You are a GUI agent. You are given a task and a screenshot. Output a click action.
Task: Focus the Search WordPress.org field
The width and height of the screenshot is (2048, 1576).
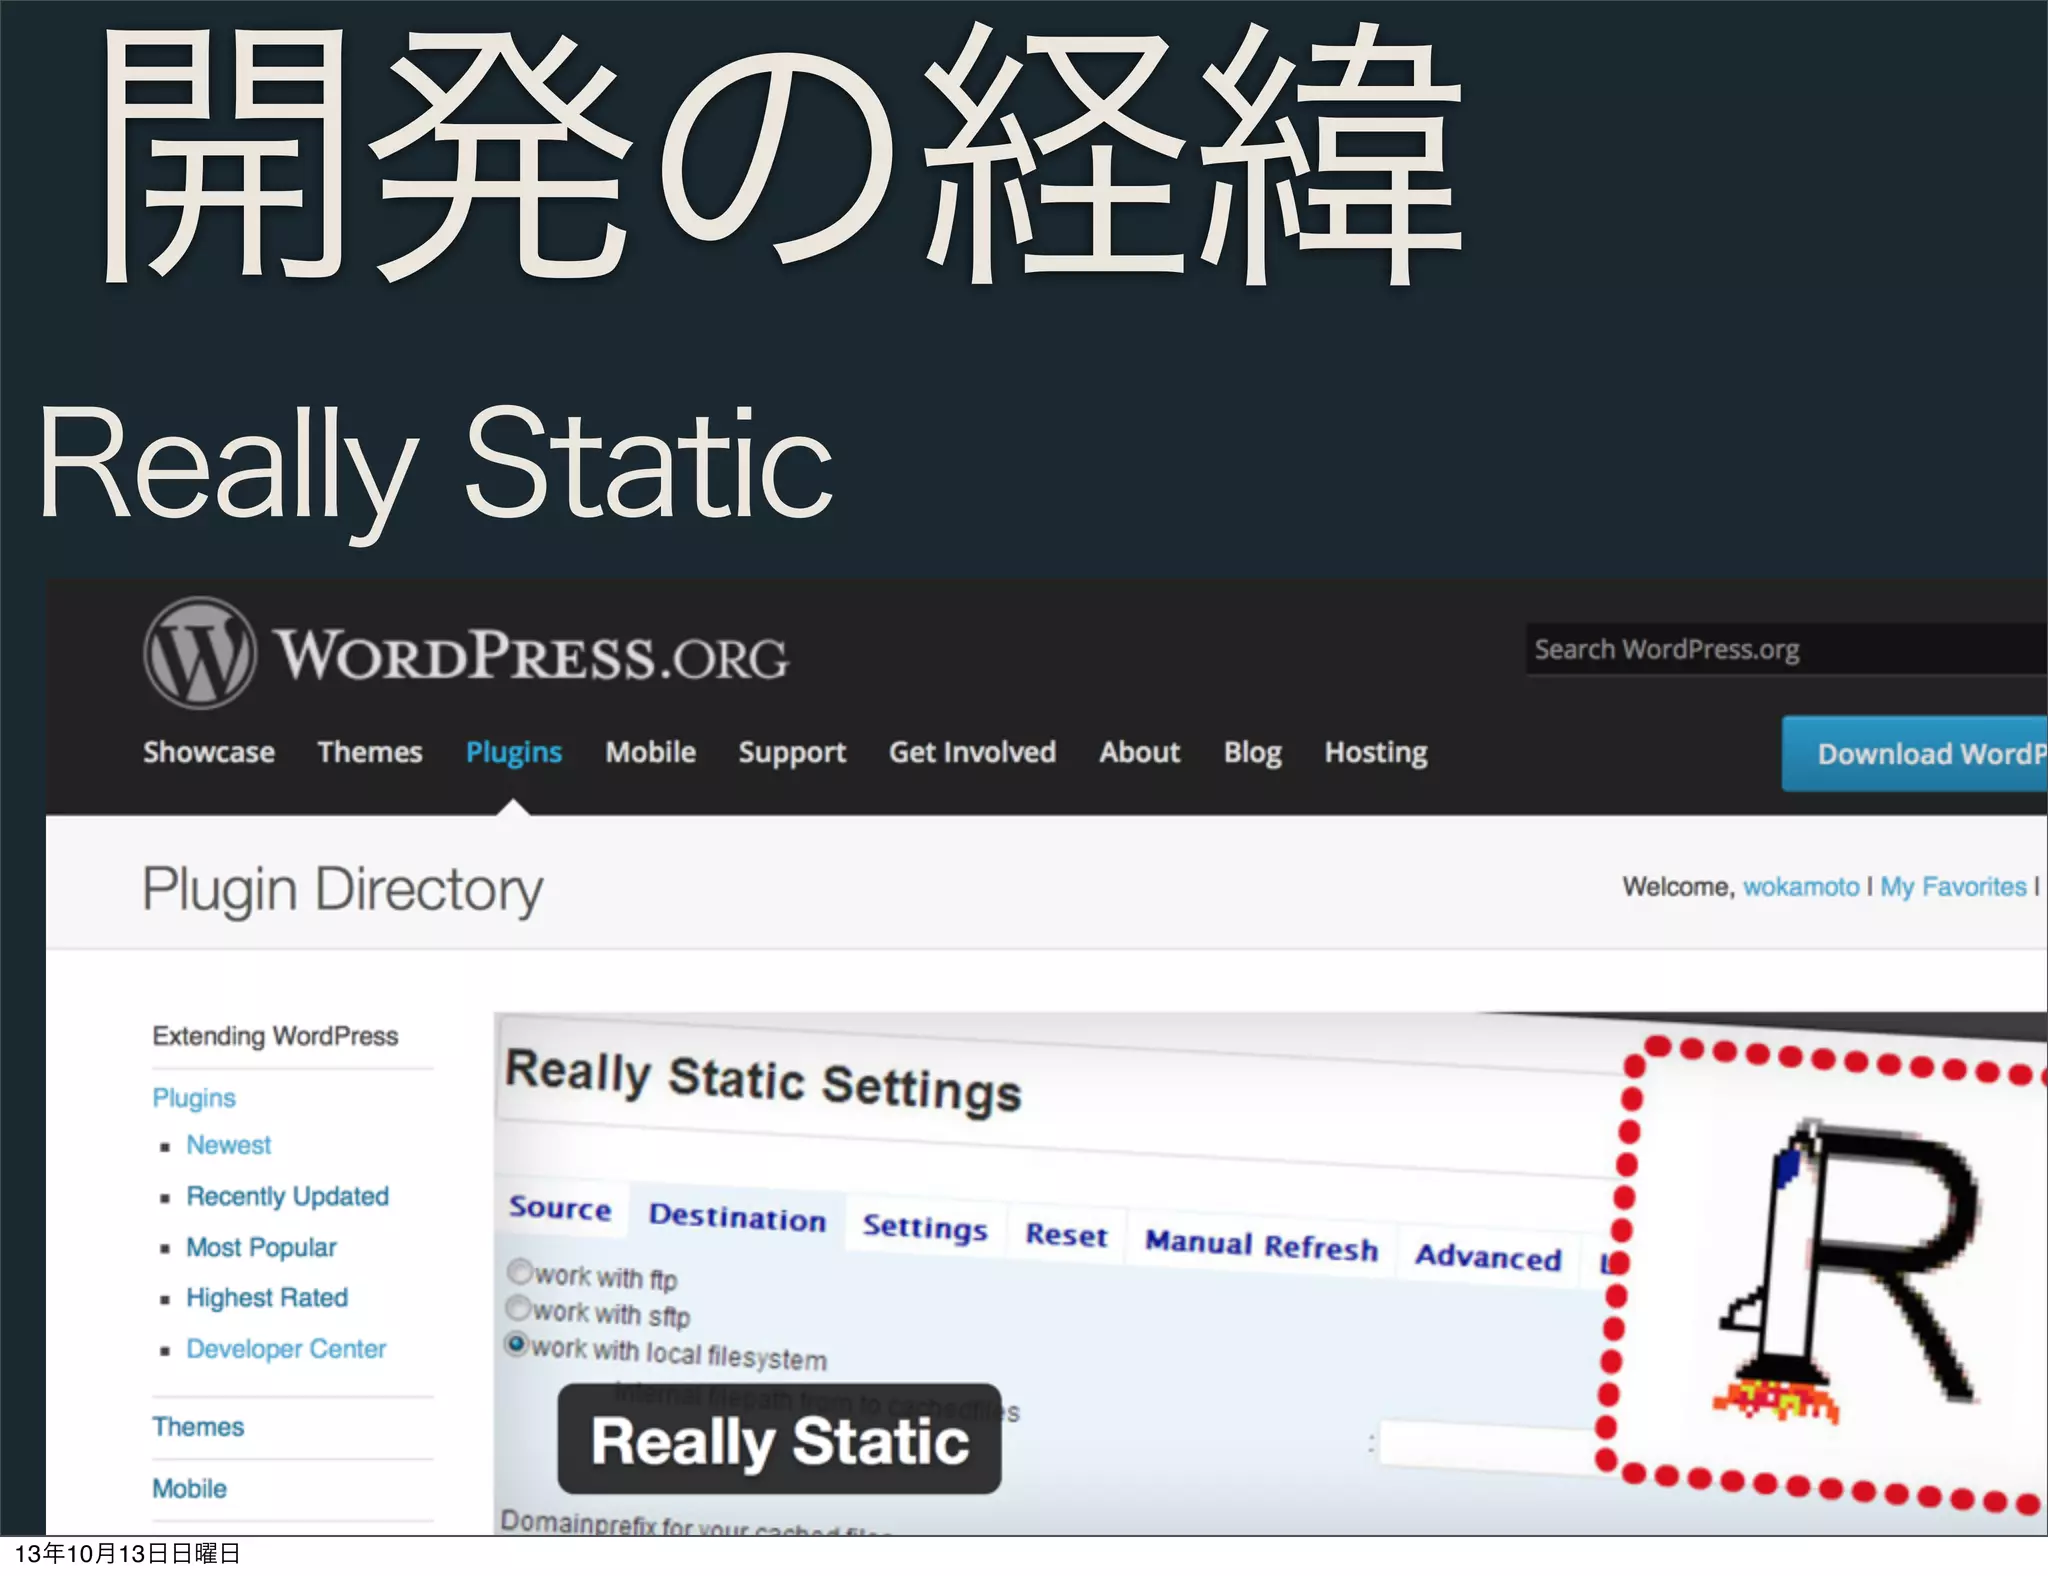point(1786,650)
